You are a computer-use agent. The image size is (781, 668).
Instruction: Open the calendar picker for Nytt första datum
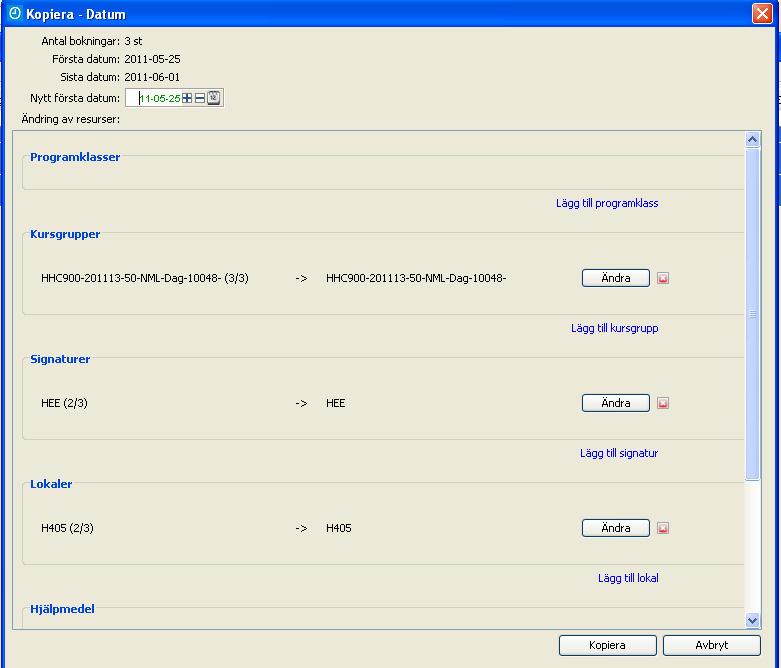(x=214, y=98)
